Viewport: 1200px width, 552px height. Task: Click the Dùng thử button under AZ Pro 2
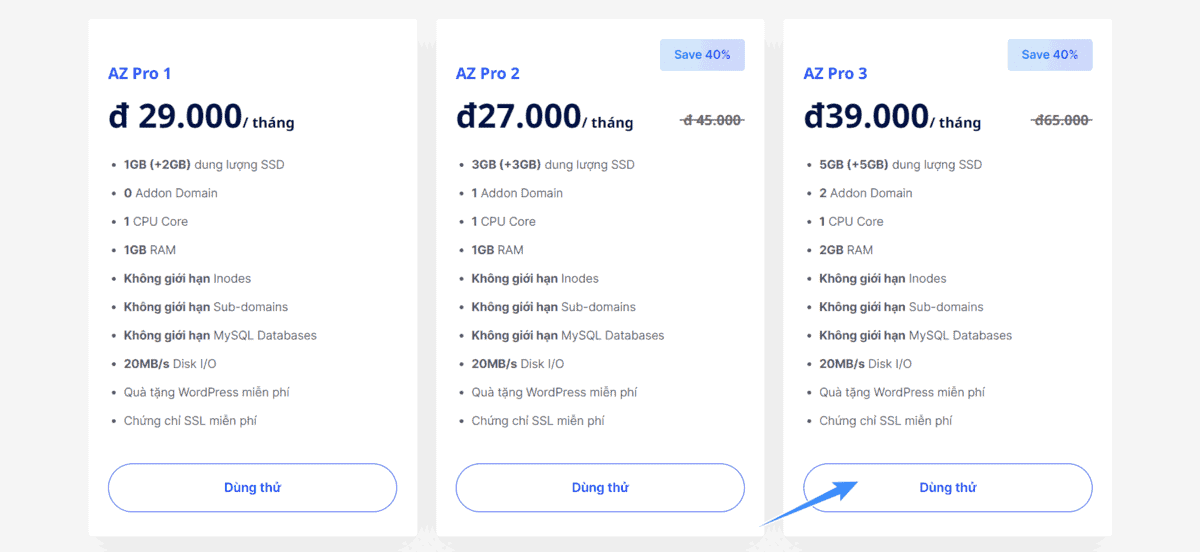600,488
